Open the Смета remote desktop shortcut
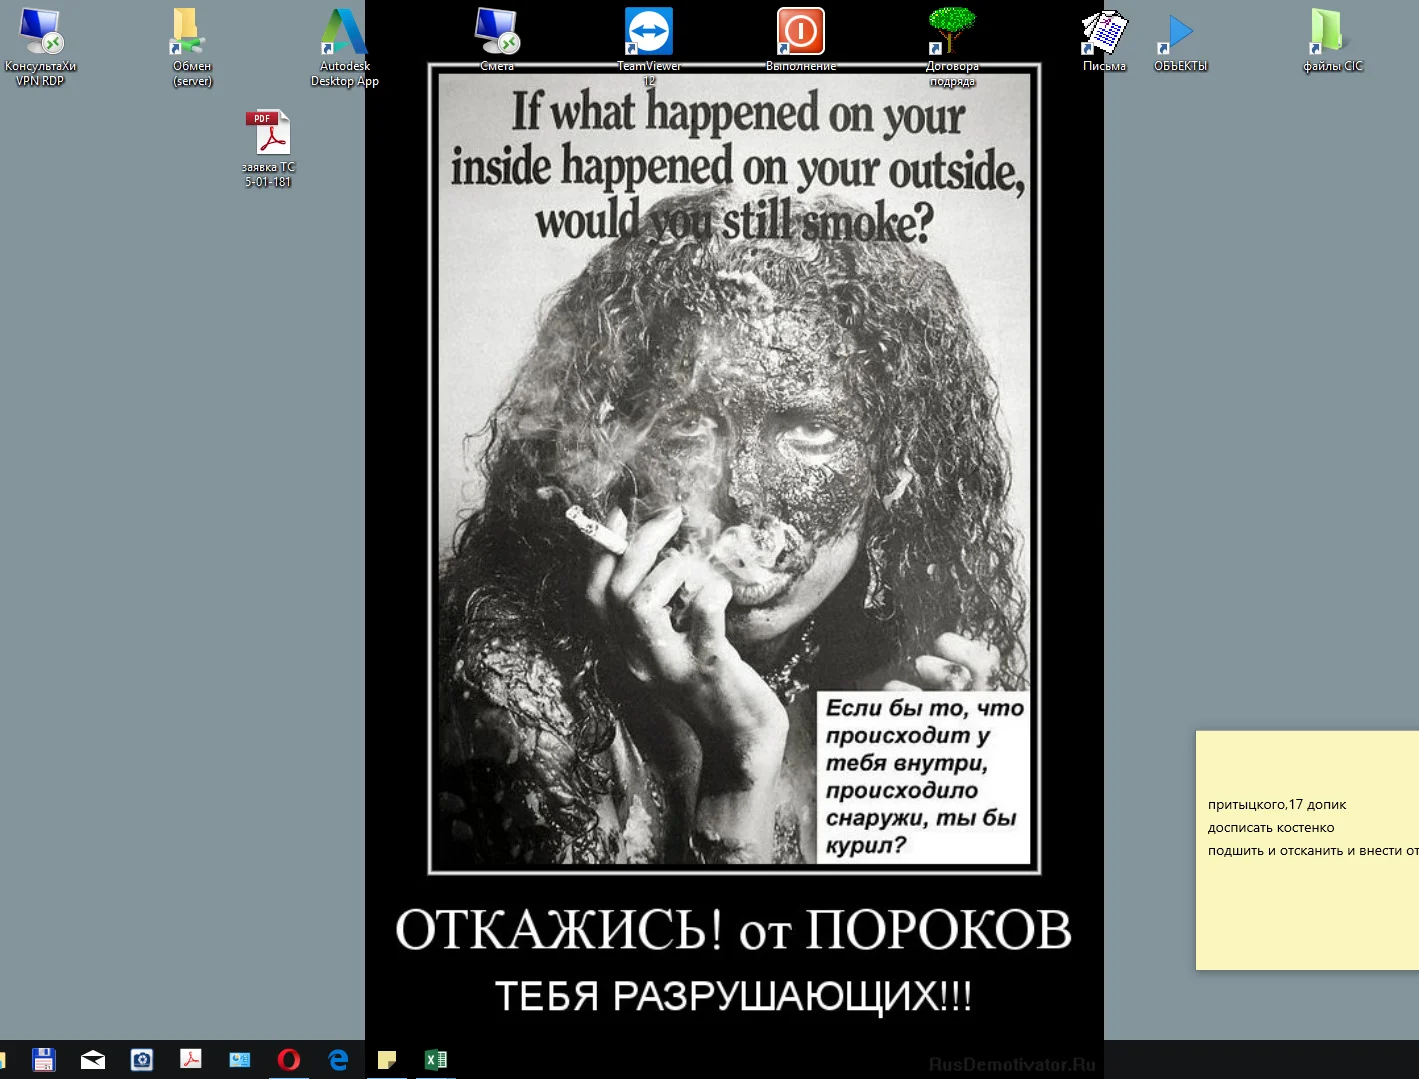Image resolution: width=1419 pixels, height=1079 pixels. (497, 33)
